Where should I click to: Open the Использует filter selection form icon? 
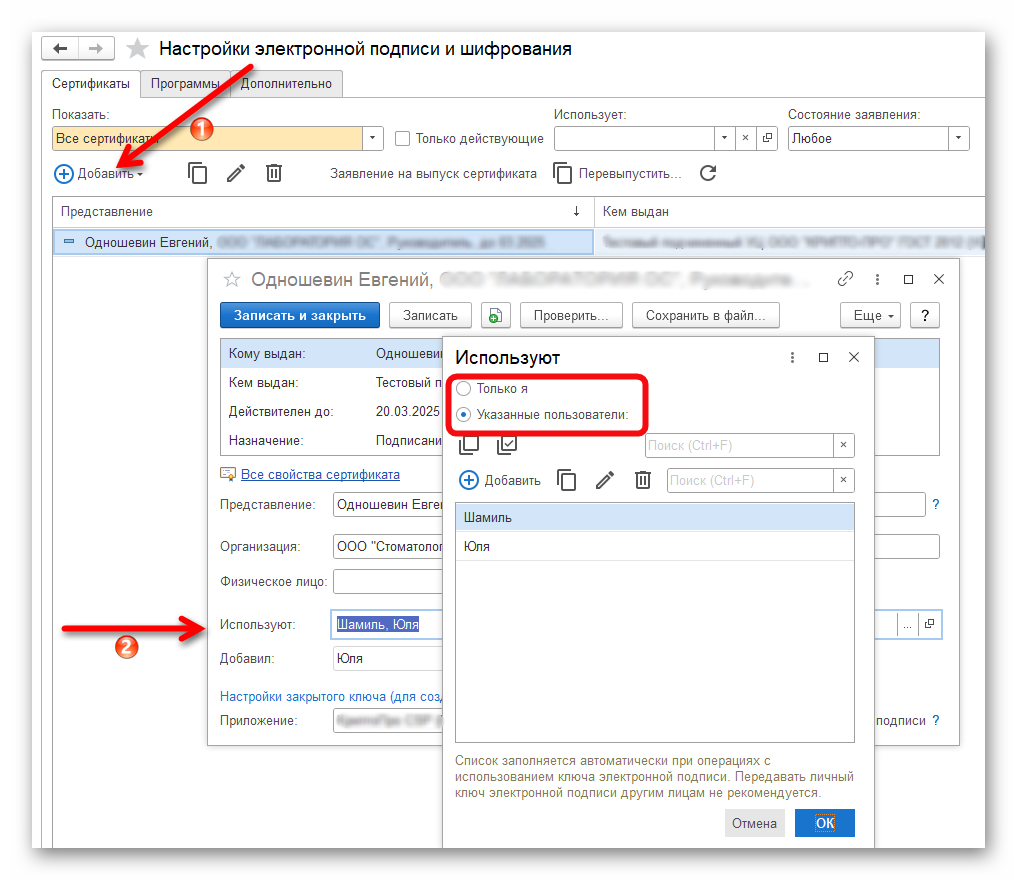767,138
